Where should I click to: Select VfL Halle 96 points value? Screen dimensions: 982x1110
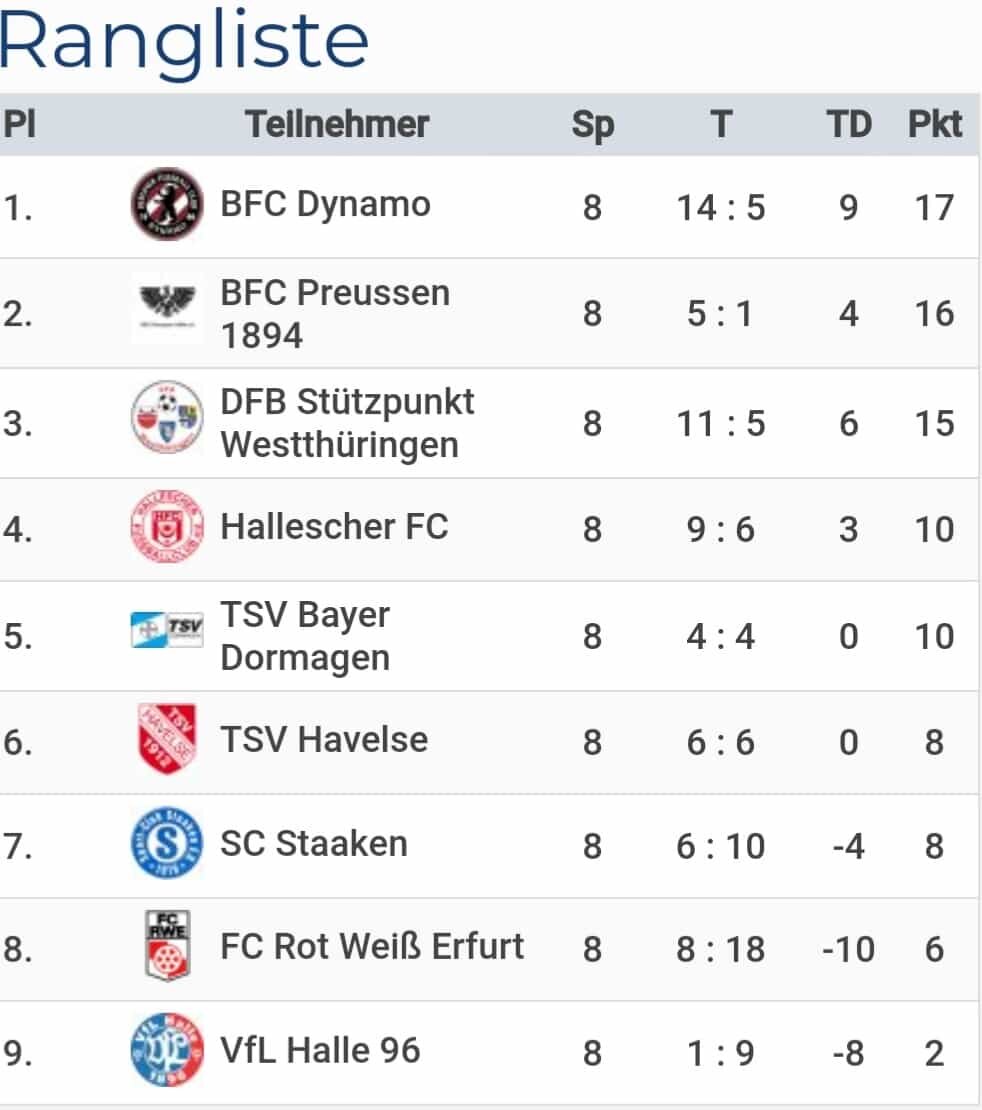click(x=934, y=1053)
